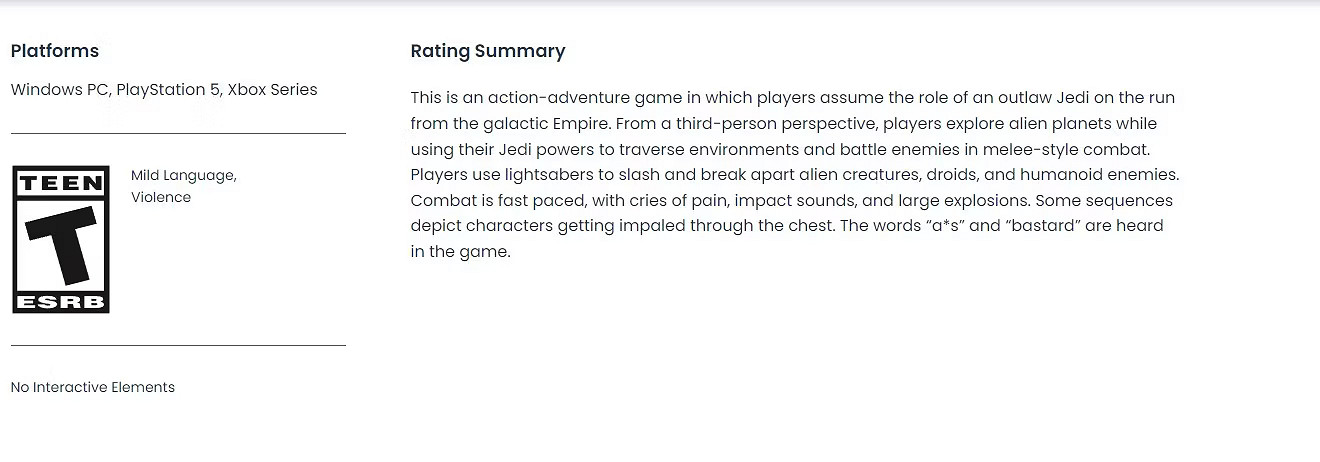This screenshot has width=1320, height=462.
Task: Click the large T letter in rating badge
Action: pyautogui.click(x=62, y=245)
